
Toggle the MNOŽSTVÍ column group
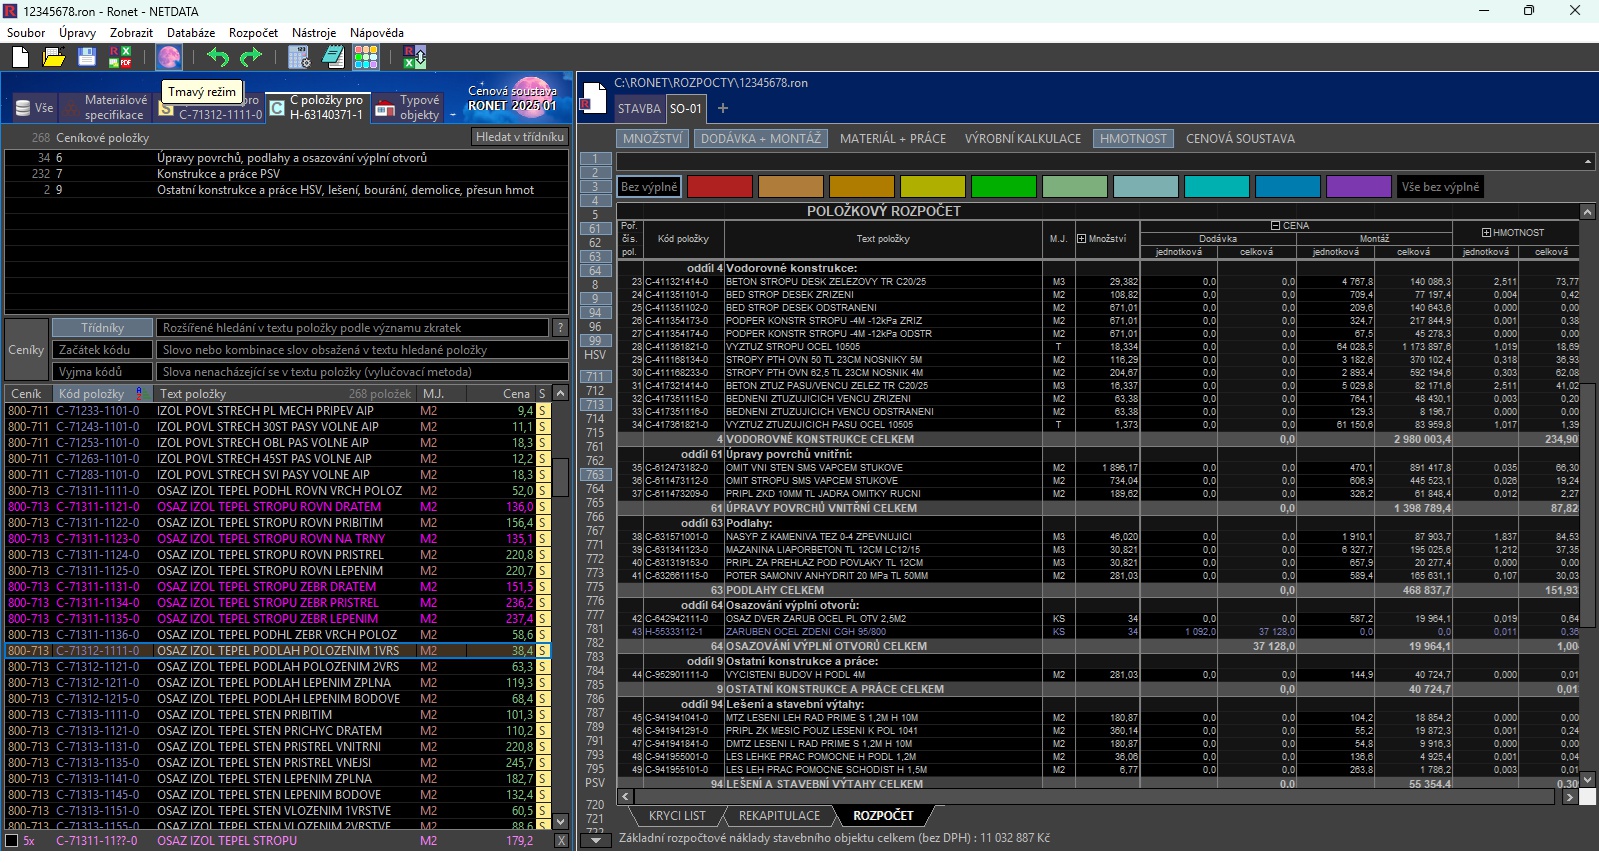[x=652, y=139]
